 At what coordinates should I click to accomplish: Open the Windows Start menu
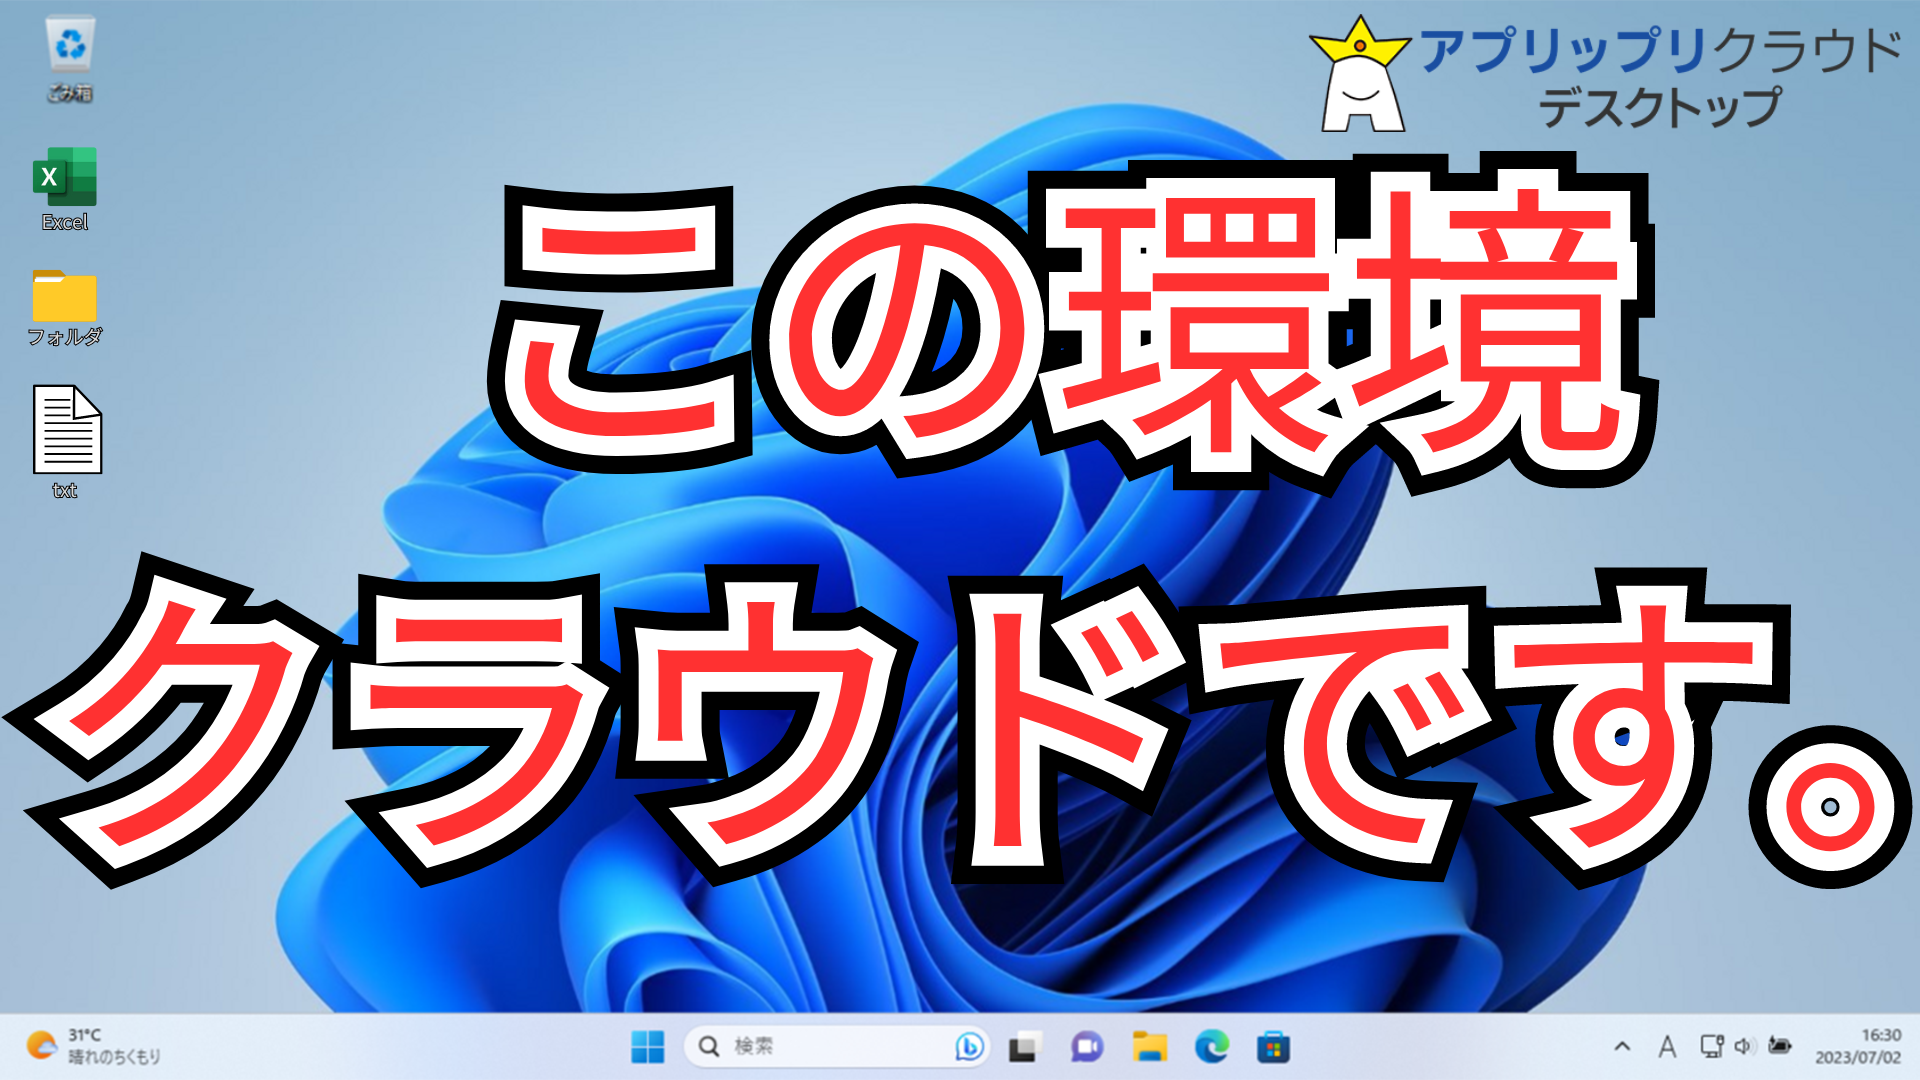click(648, 1047)
